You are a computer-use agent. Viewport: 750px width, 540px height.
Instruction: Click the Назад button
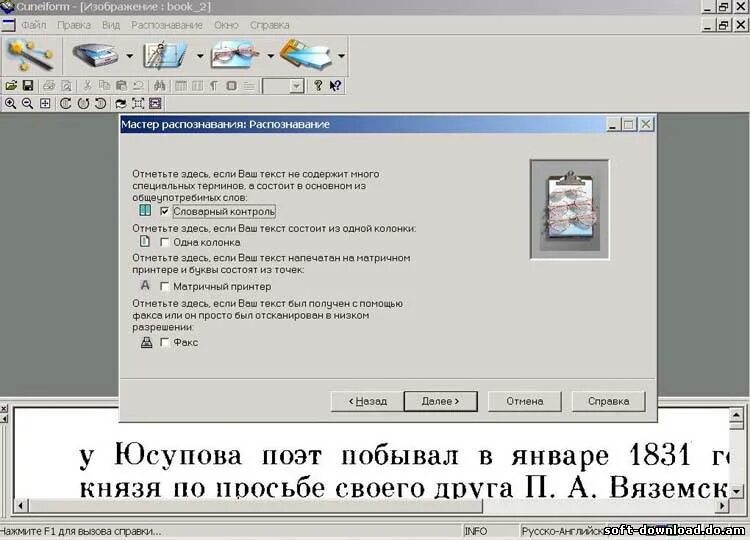coord(367,401)
